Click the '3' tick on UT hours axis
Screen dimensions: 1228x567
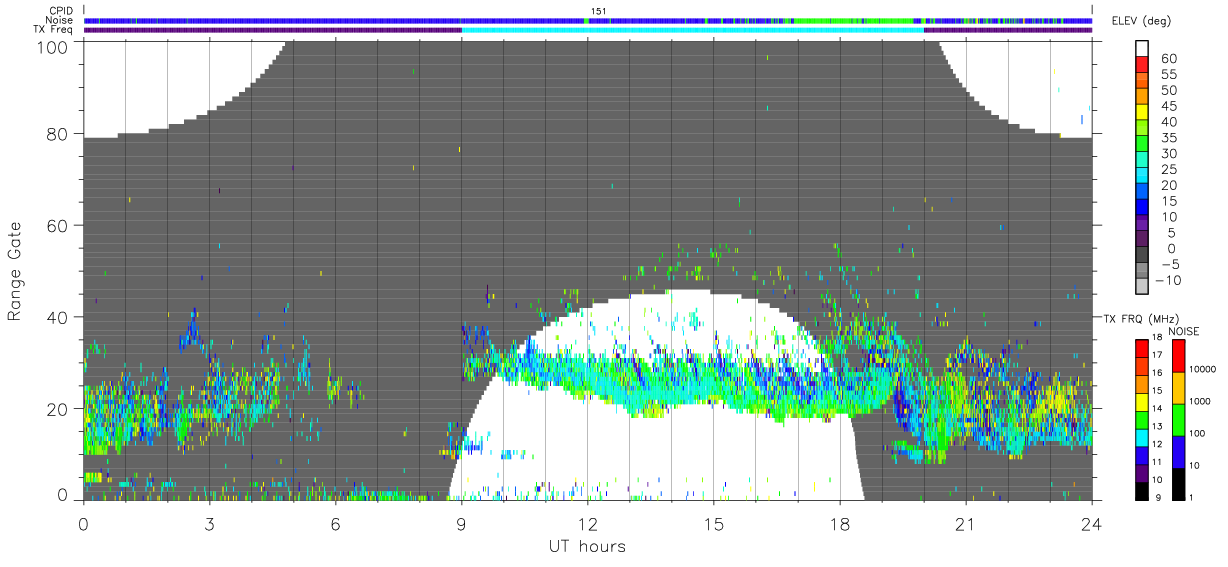click(x=209, y=523)
